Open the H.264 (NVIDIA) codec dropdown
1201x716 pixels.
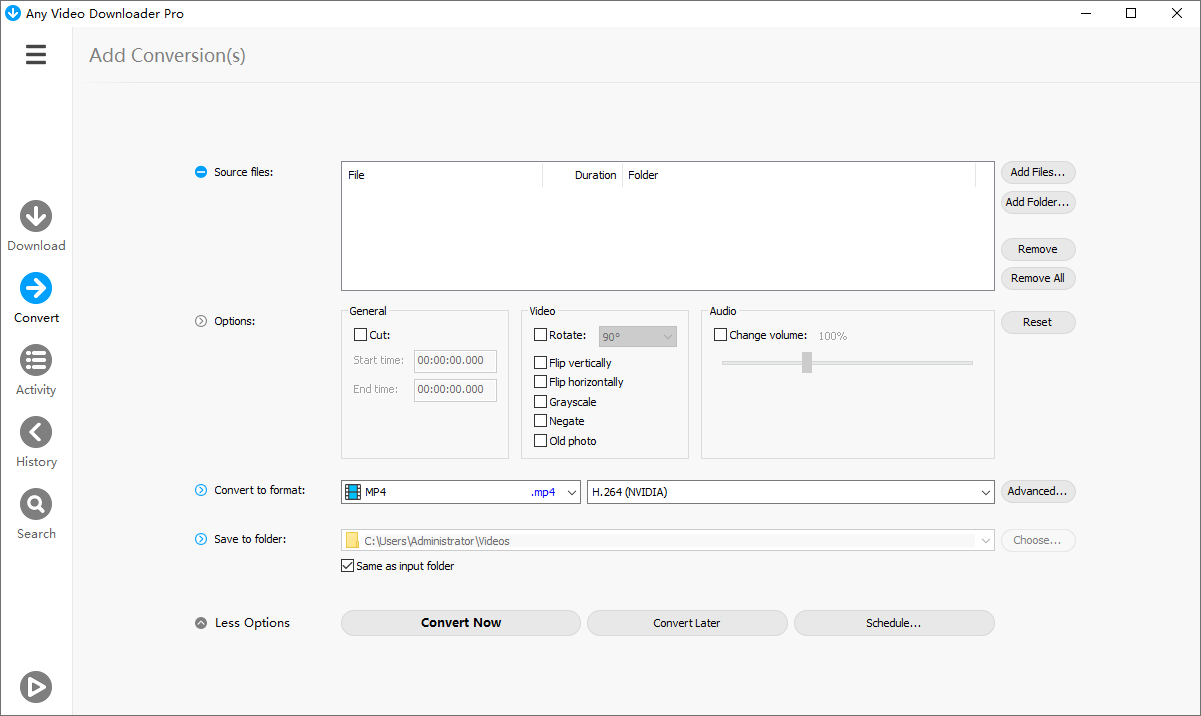pos(790,492)
